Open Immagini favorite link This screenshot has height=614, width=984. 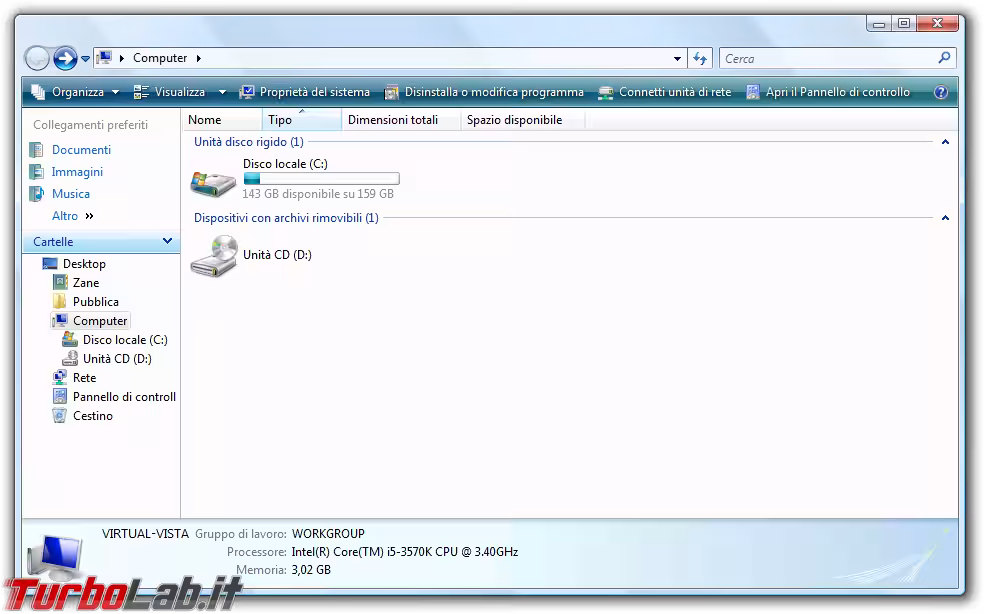(x=77, y=172)
